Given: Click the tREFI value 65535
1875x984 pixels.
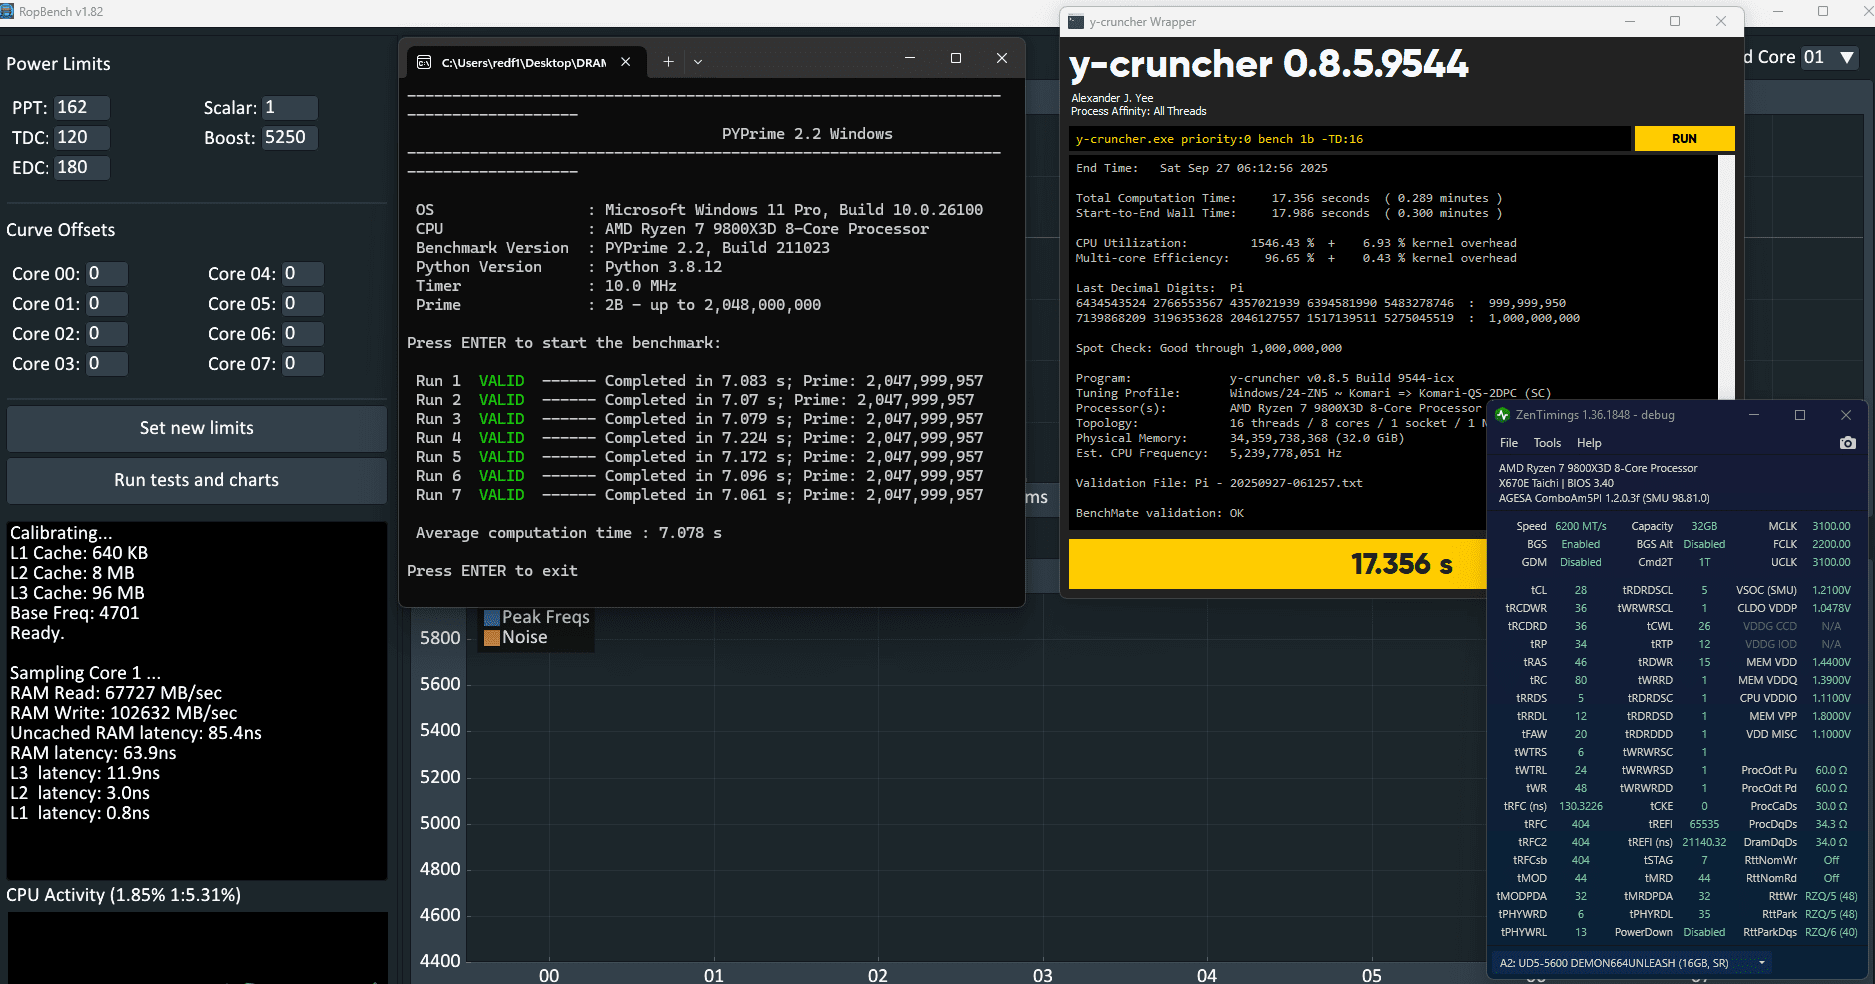Looking at the screenshot, I should coord(1704,824).
